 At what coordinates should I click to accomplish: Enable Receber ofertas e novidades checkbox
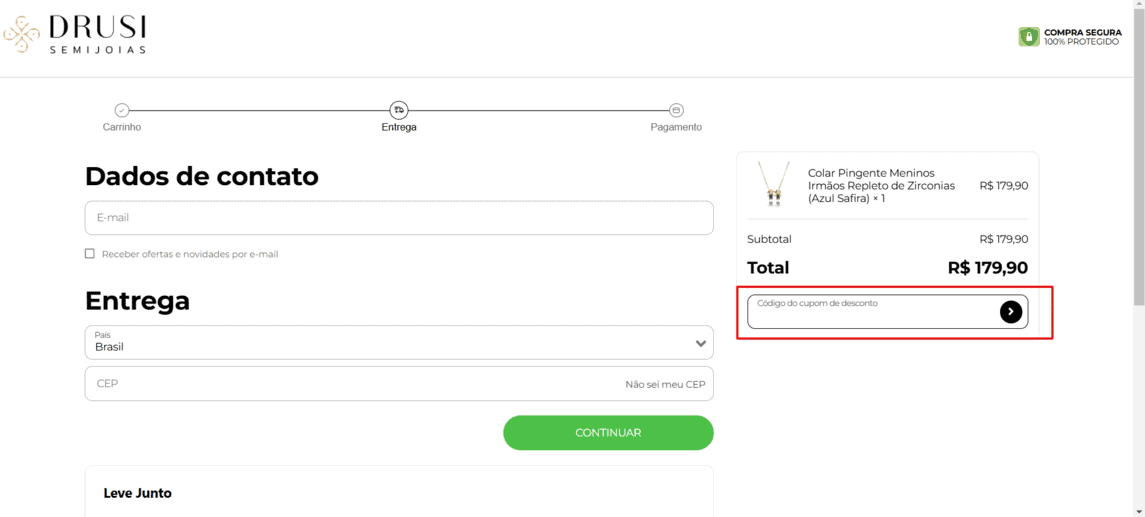pos(90,254)
